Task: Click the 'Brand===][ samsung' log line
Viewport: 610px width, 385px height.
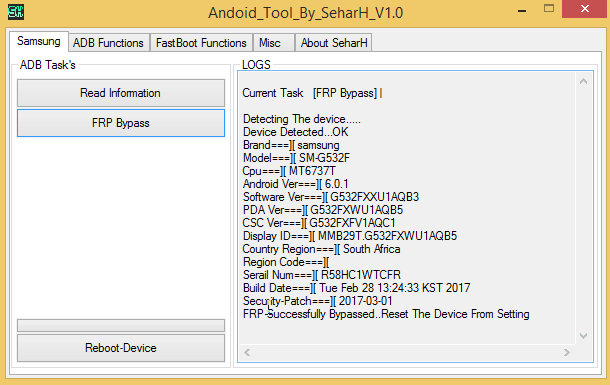Action: [x=291, y=145]
